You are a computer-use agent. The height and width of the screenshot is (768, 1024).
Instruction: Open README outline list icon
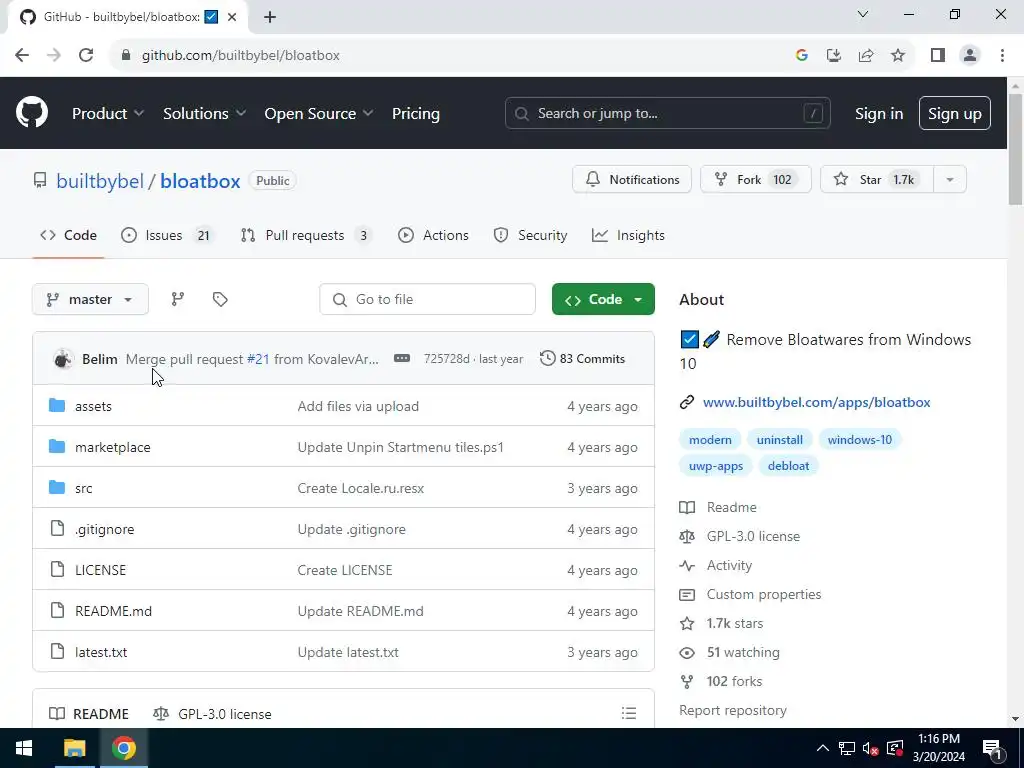click(628, 713)
